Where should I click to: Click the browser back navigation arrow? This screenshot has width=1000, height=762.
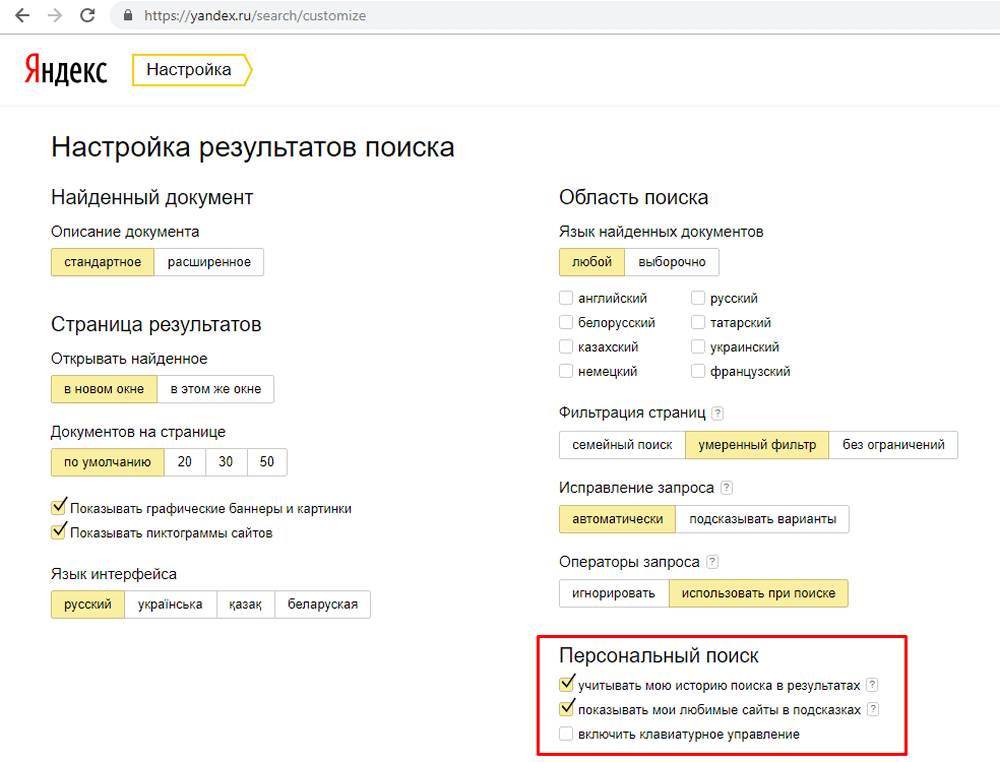point(22,15)
